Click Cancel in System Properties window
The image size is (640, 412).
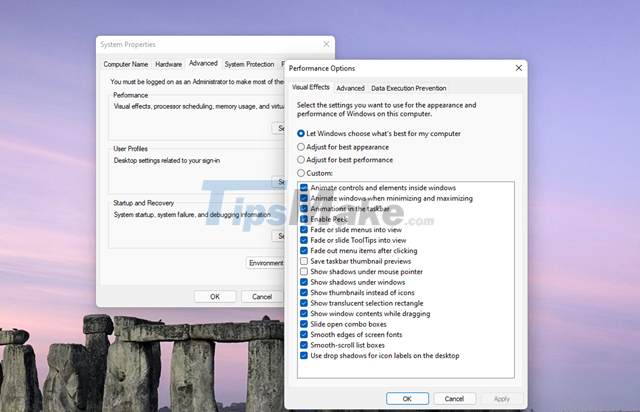262,296
